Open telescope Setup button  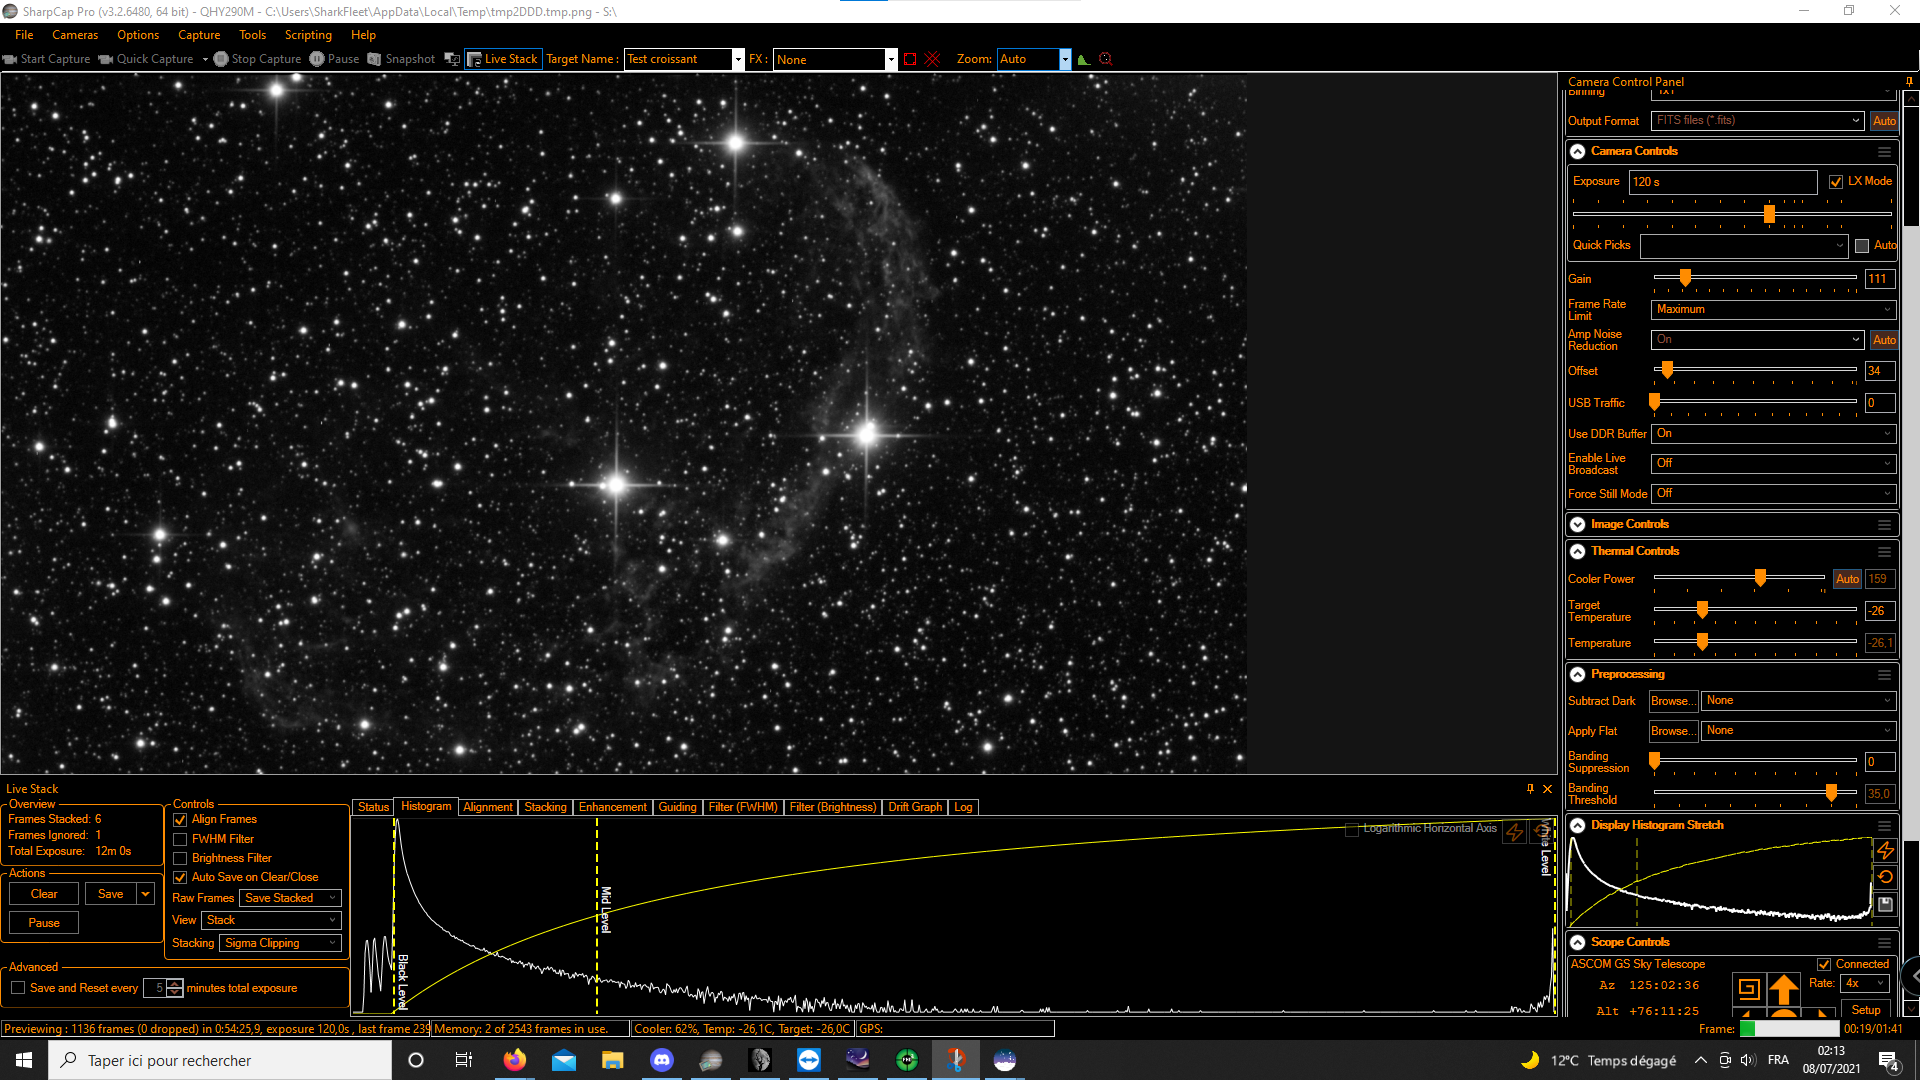pyautogui.click(x=1866, y=1010)
